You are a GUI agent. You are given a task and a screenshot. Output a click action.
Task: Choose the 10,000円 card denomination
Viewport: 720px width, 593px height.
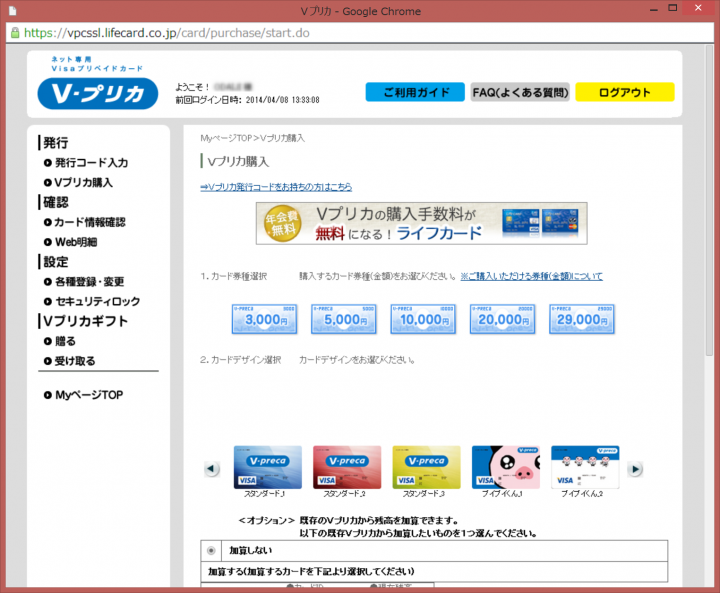(423, 319)
